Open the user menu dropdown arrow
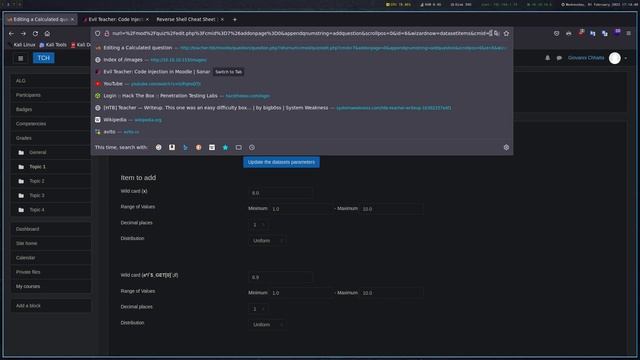Viewport: 640px width, 360px height. [x=626, y=58]
